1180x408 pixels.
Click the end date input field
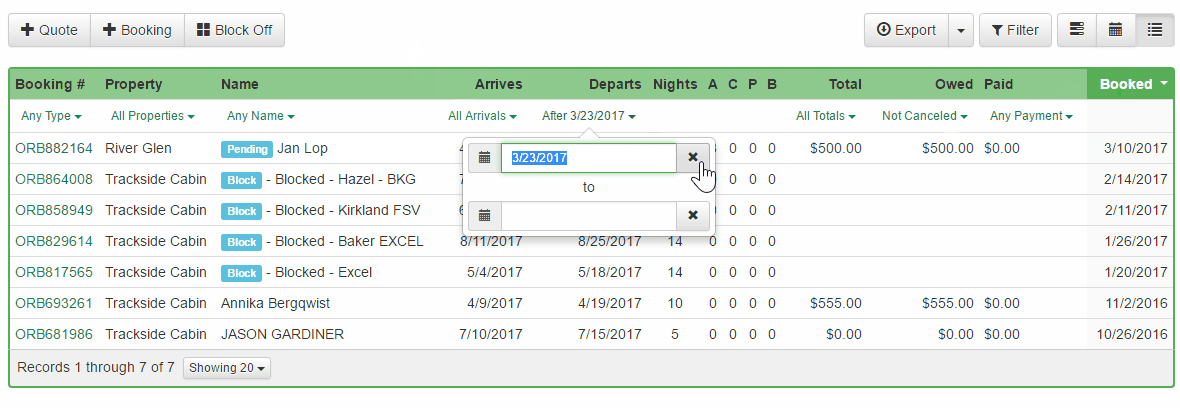(589, 215)
